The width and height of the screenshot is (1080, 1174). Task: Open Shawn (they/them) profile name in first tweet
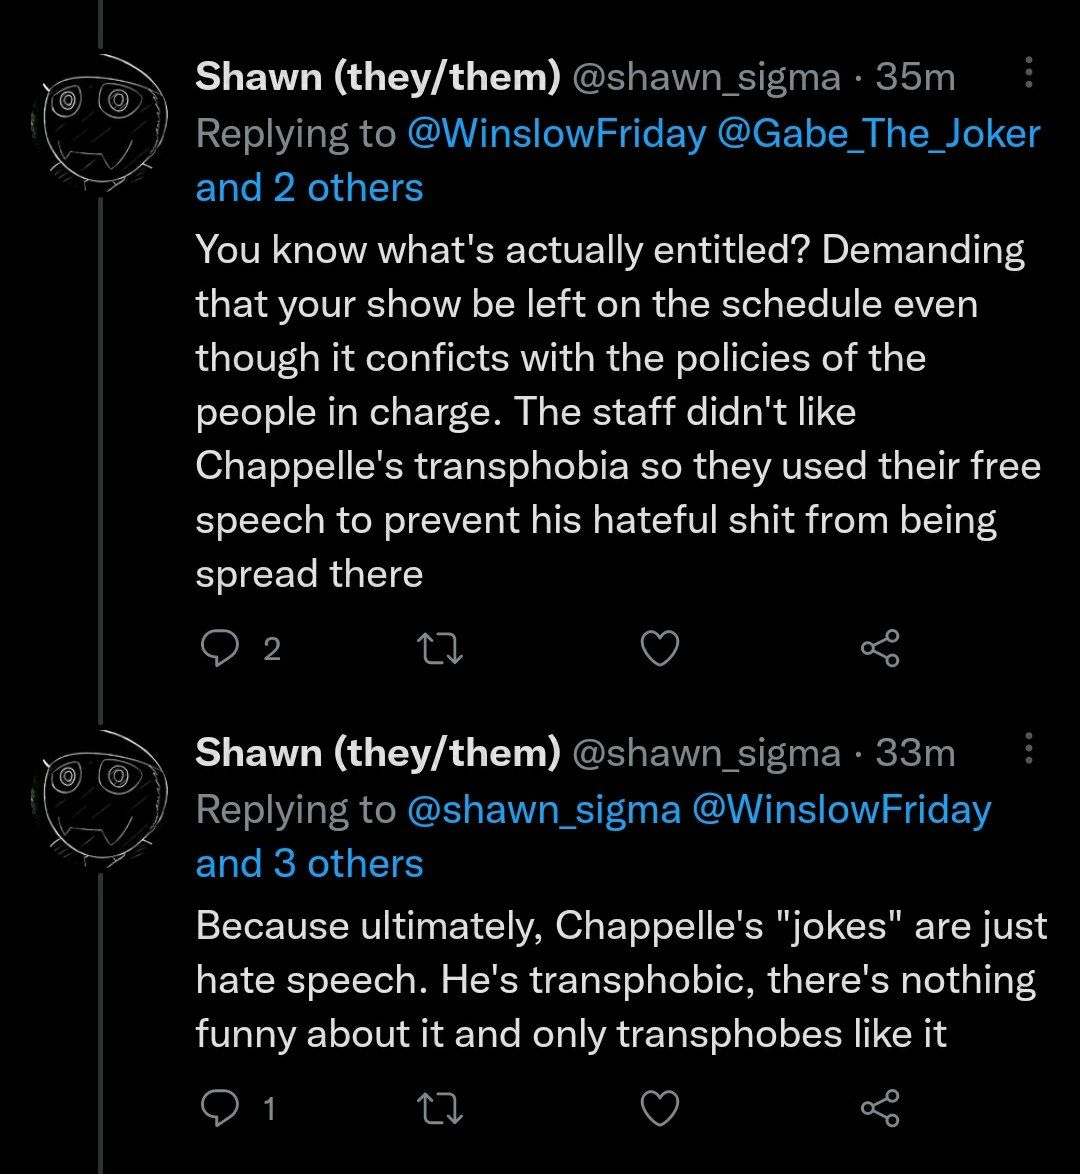(x=377, y=77)
